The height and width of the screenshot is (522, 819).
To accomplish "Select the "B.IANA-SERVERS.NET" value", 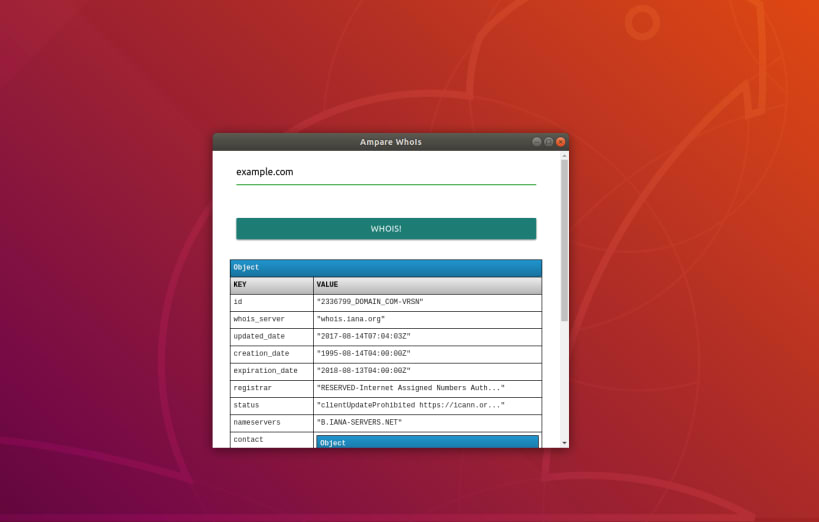I will pos(427,423).
